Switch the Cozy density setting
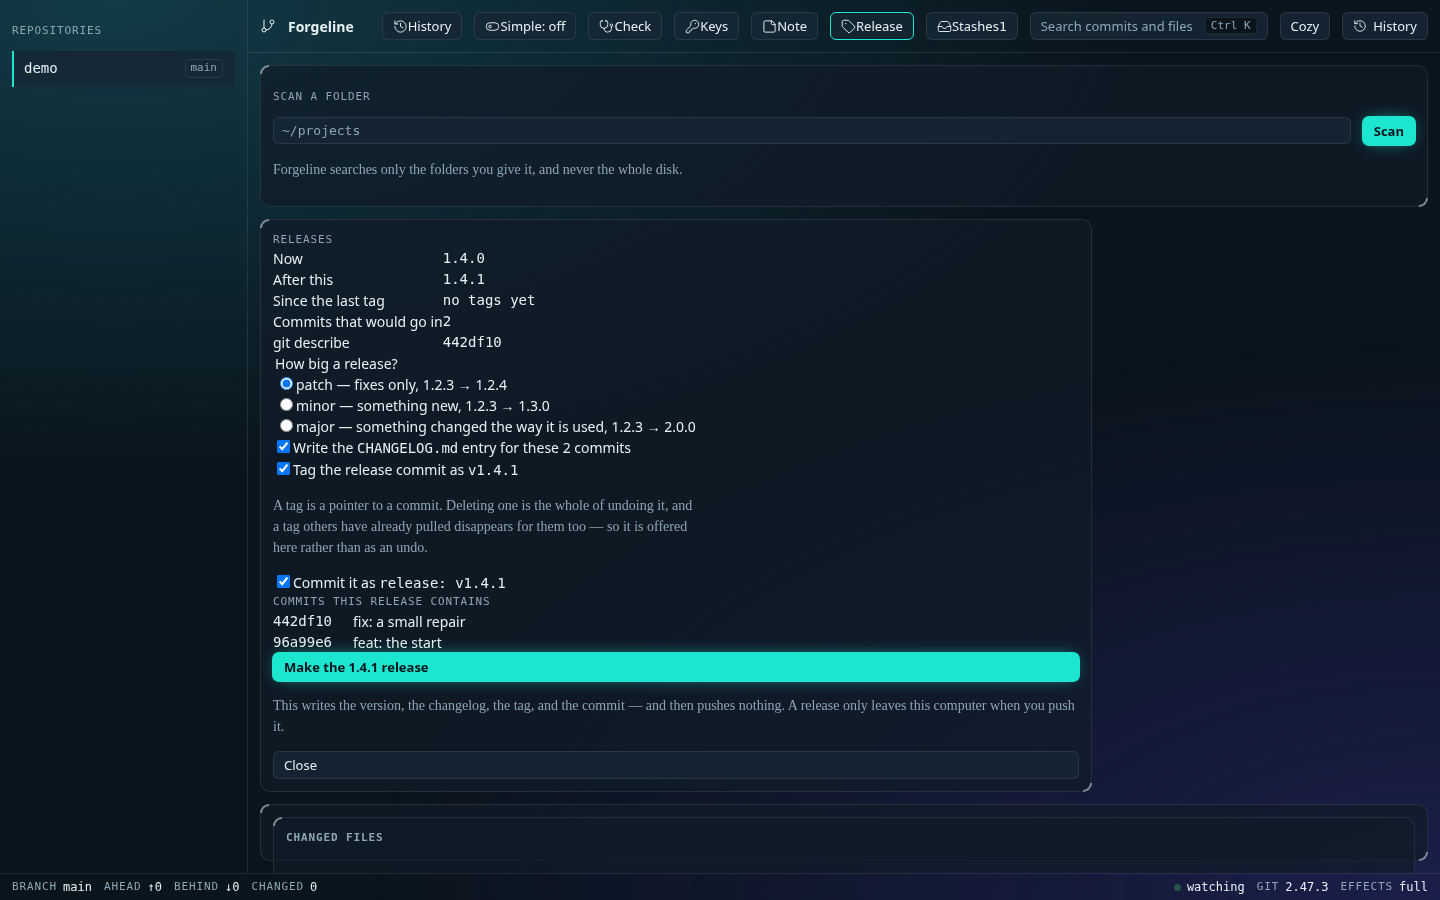 [x=1305, y=26]
